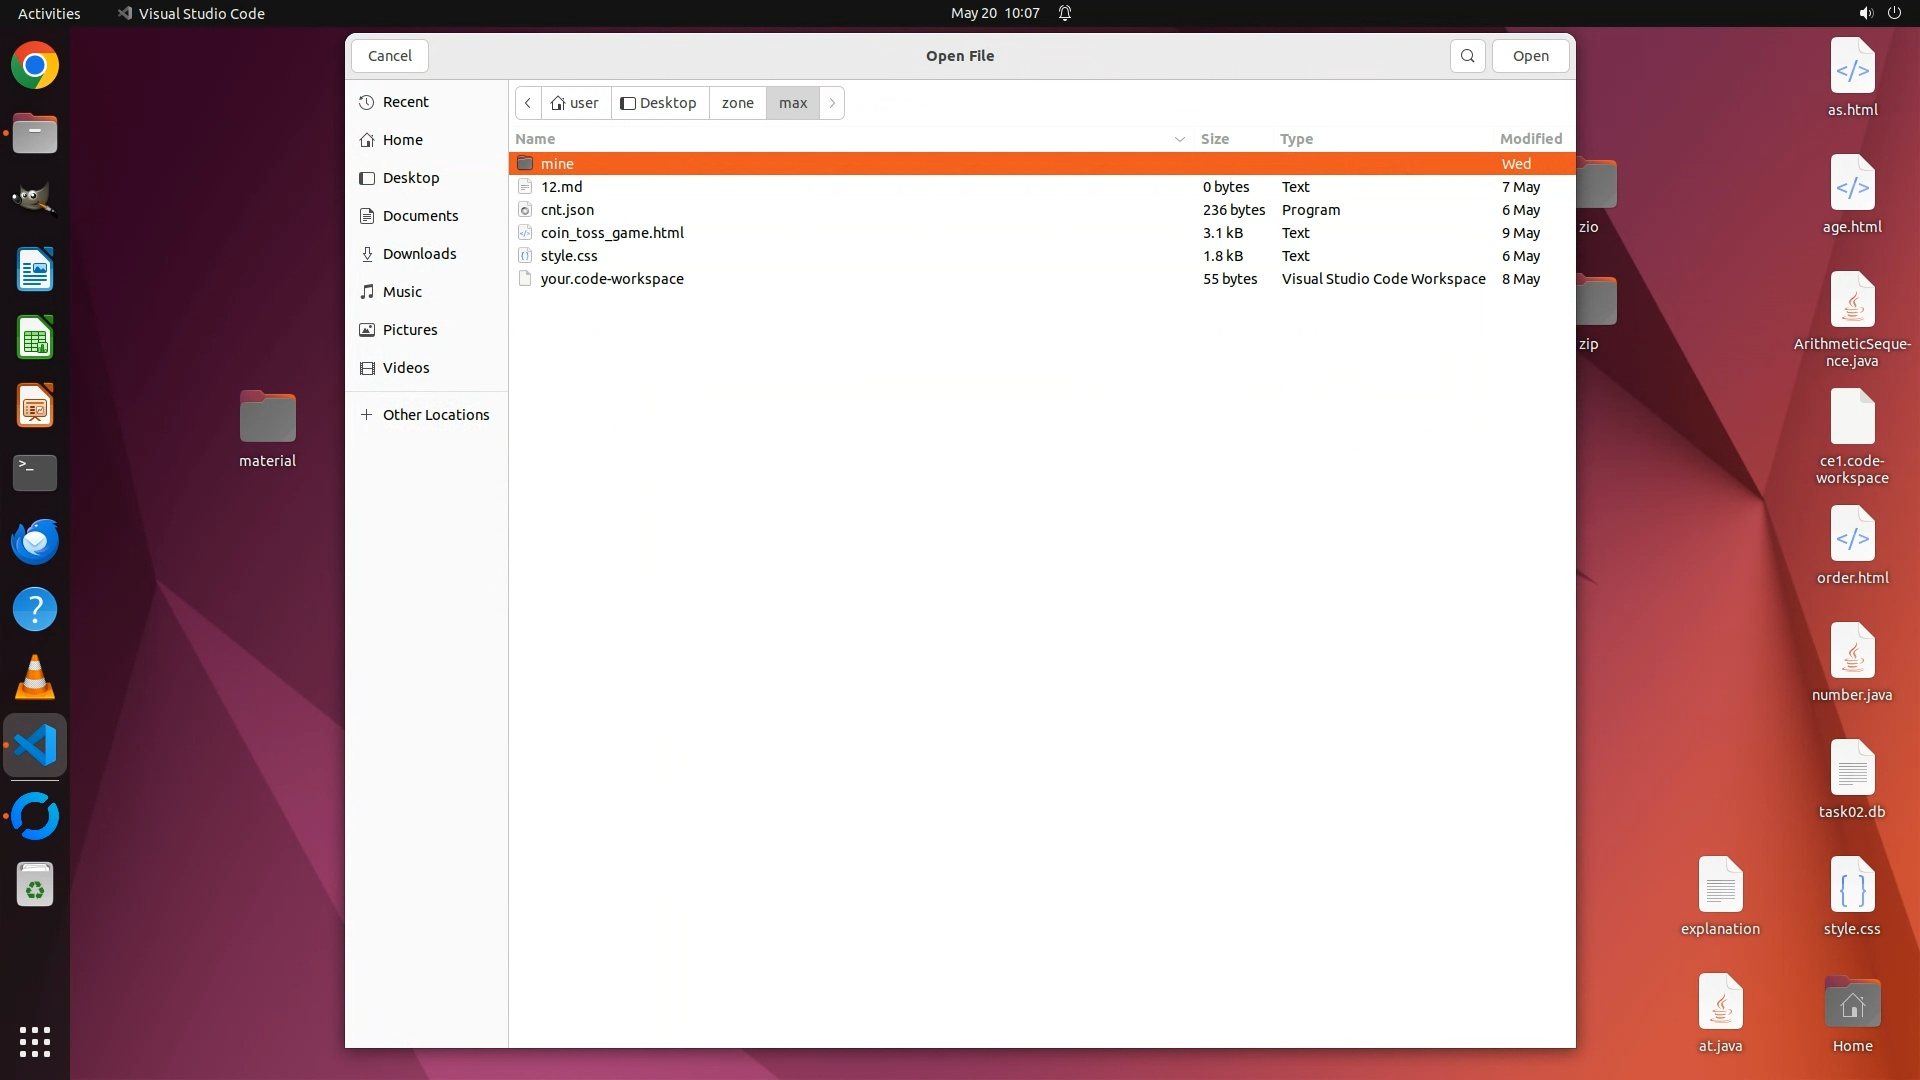Click the back arrow in path bar
Screen dimensions: 1920x1080
point(528,103)
